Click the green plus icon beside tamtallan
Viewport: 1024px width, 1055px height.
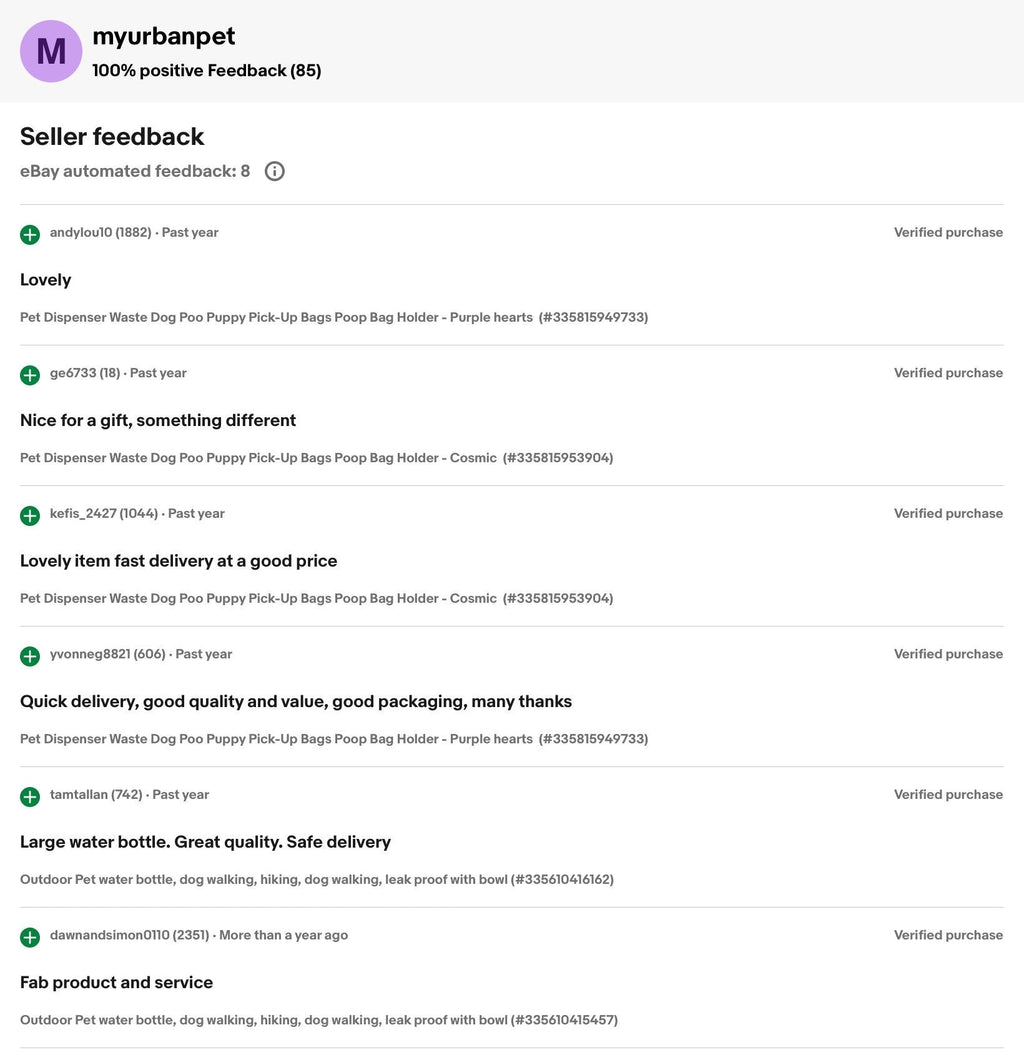[30, 797]
